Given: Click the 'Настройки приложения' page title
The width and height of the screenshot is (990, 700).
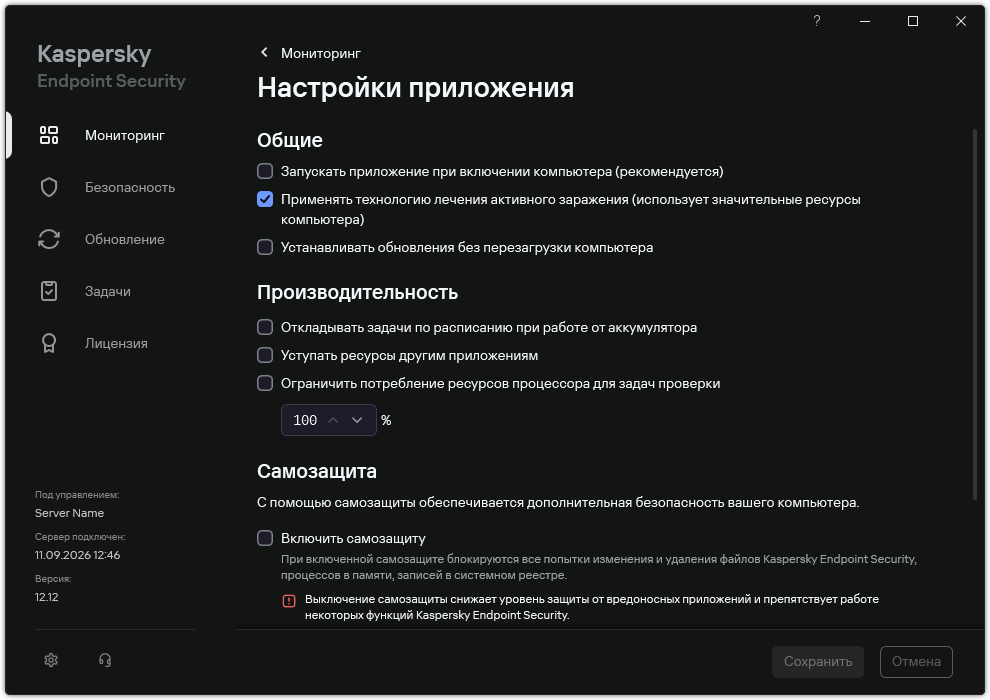Looking at the screenshot, I should [415, 87].
